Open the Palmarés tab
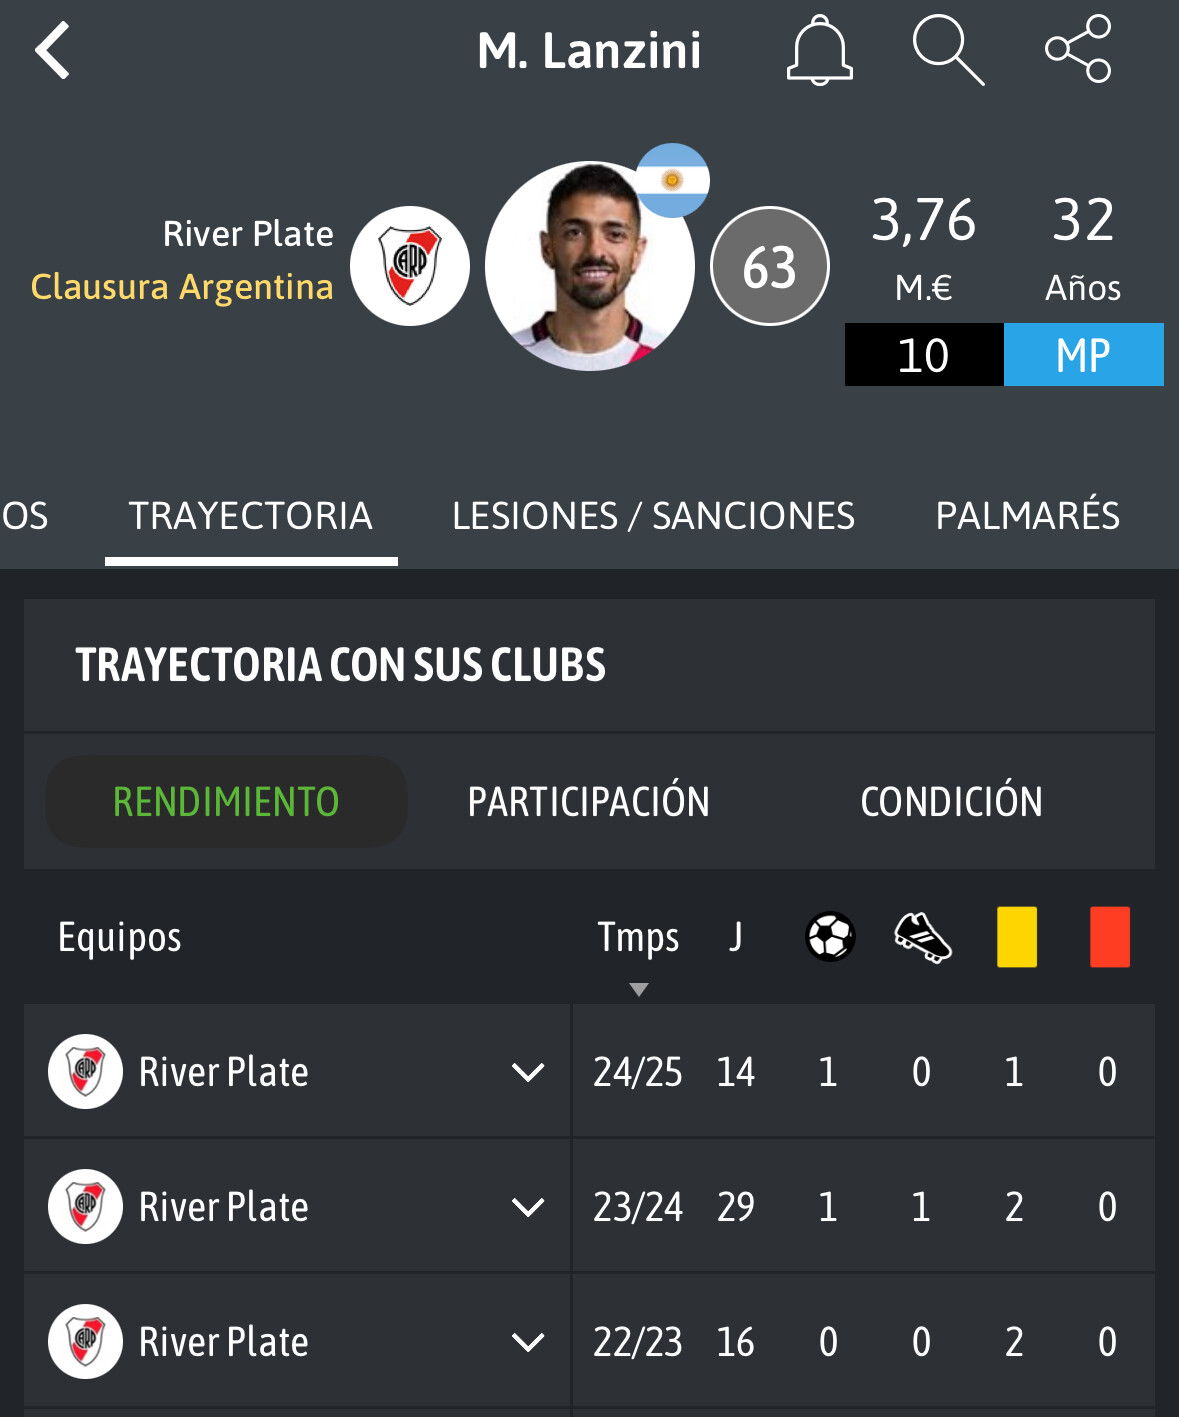 click(1027, 516)
